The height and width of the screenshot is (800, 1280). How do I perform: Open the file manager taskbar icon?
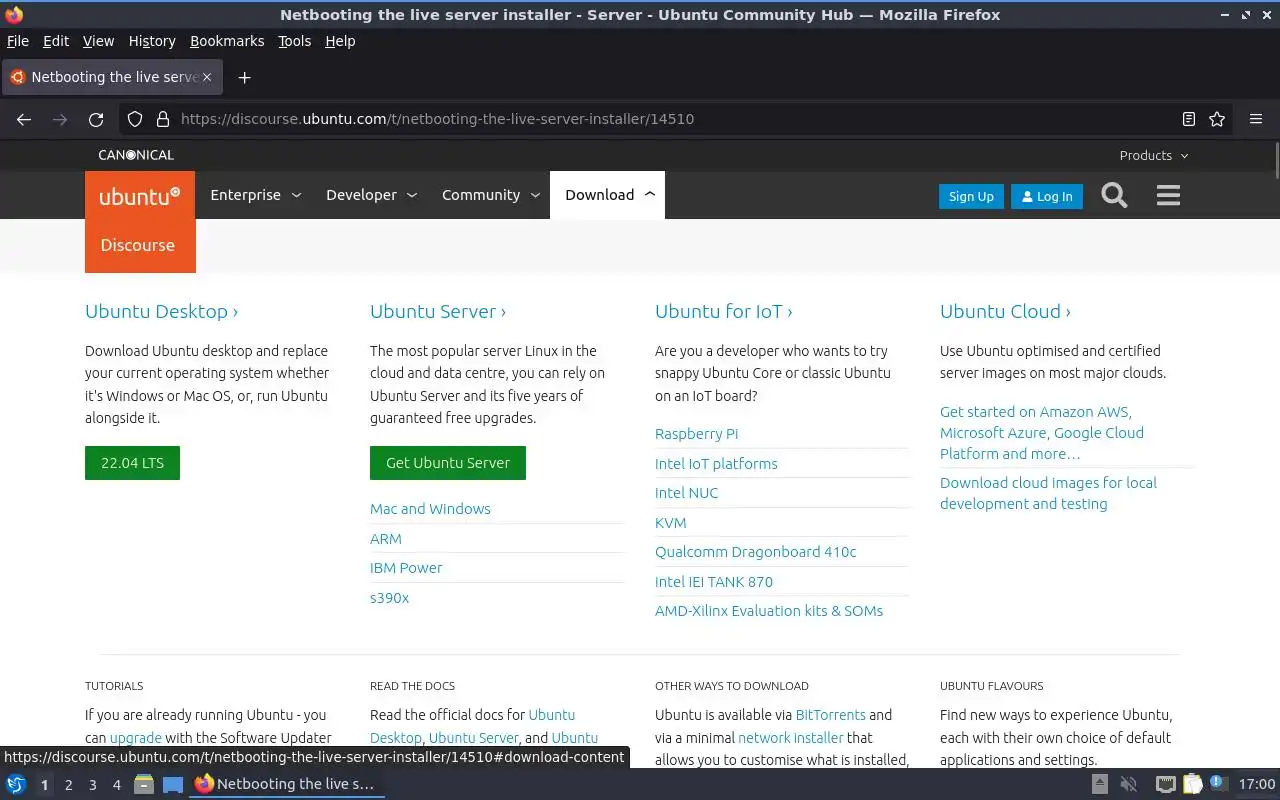pos(144,784)
